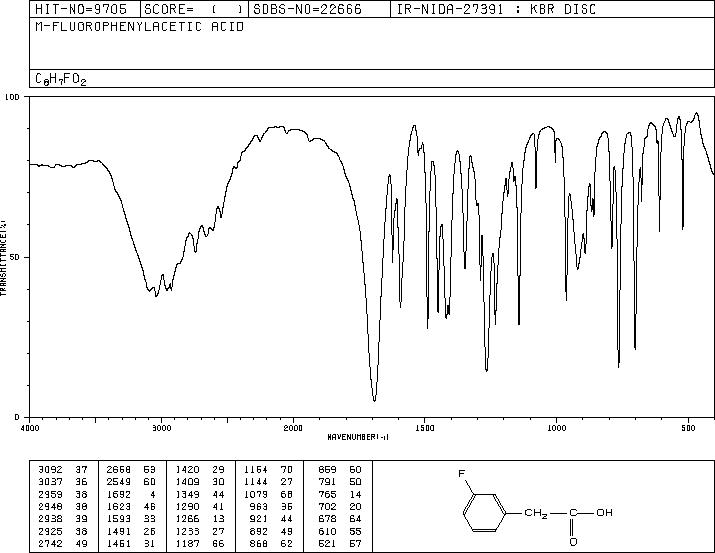Click the 50 y-axis tick label
The image size is (715, 553).
click(15, 258)
